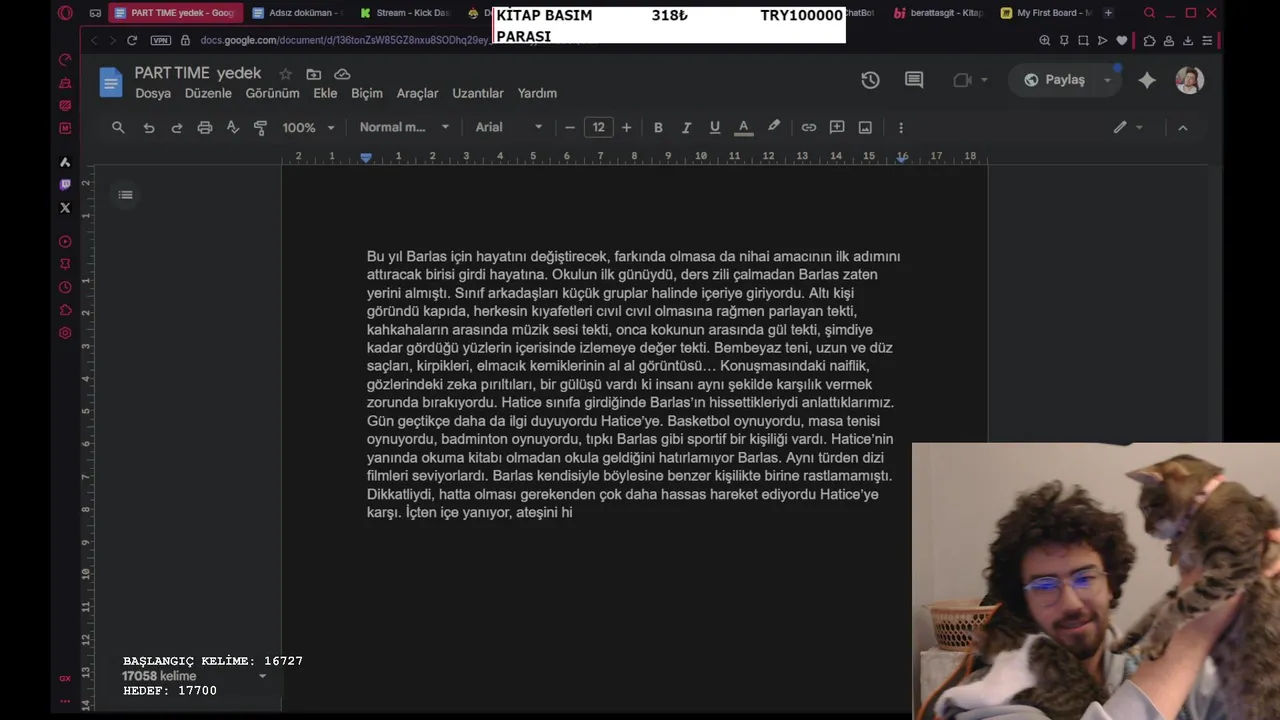View cloud save status
This screenshot has width=1280, height=720.
coord(342,74)
